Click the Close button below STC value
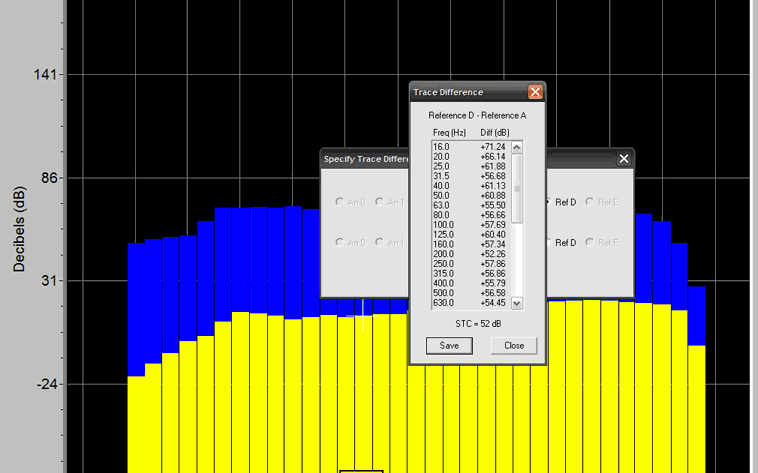The width and height of the screenshot is (758, 473). coord(514,346)
